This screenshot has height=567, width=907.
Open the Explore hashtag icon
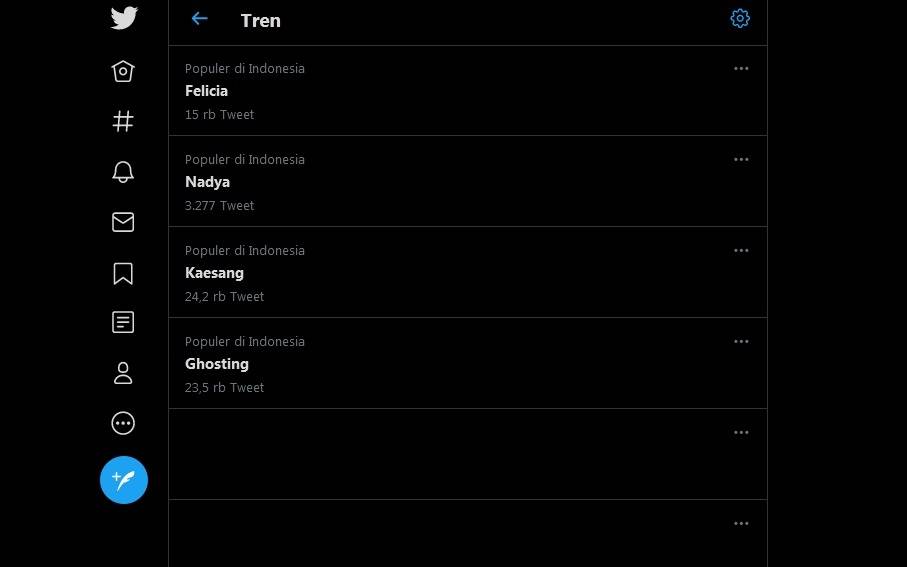click(123, 121)
